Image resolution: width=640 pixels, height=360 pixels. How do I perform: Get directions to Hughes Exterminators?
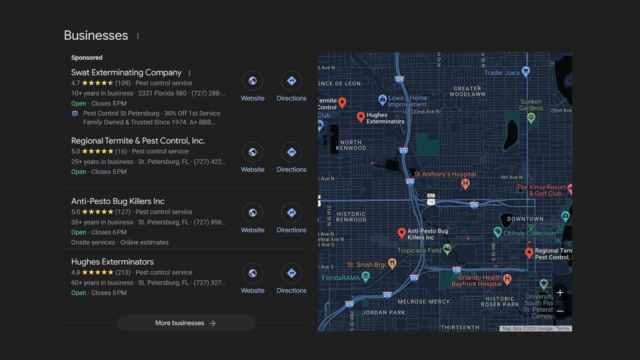291,273
